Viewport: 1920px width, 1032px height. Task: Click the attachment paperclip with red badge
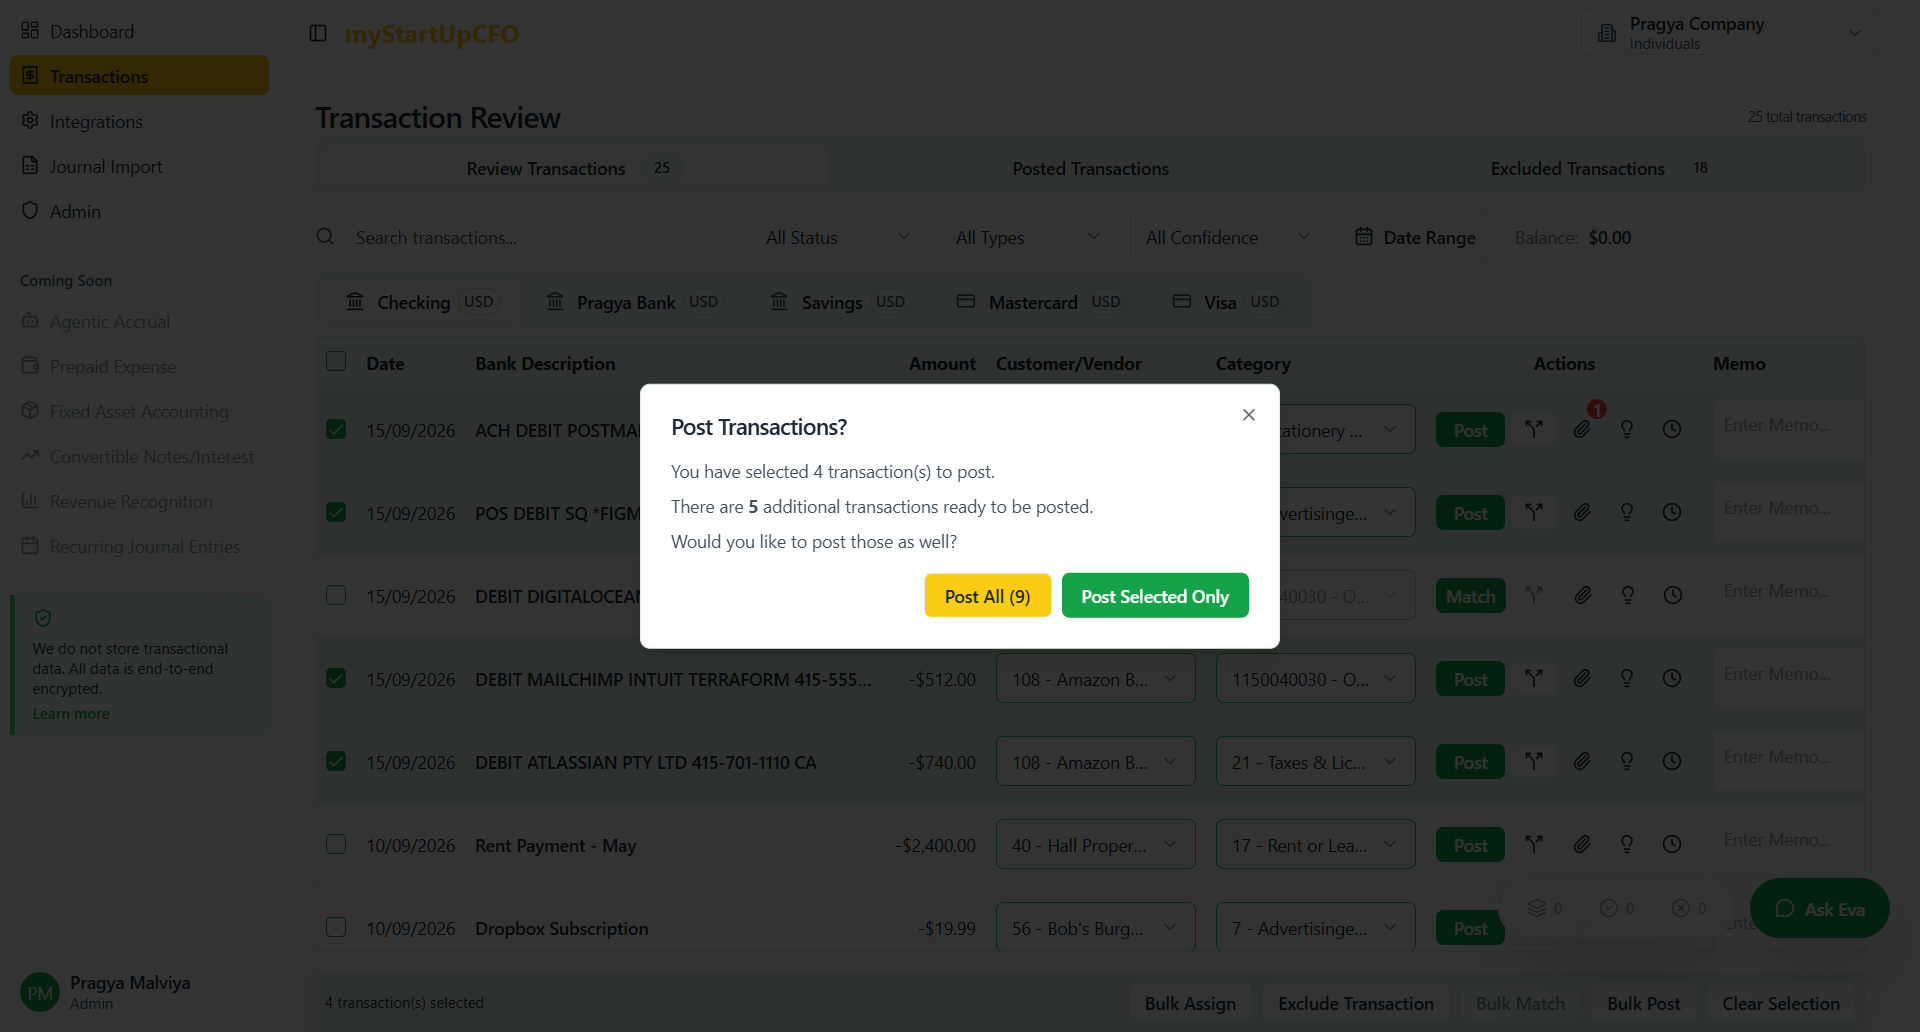[1582, 428]
